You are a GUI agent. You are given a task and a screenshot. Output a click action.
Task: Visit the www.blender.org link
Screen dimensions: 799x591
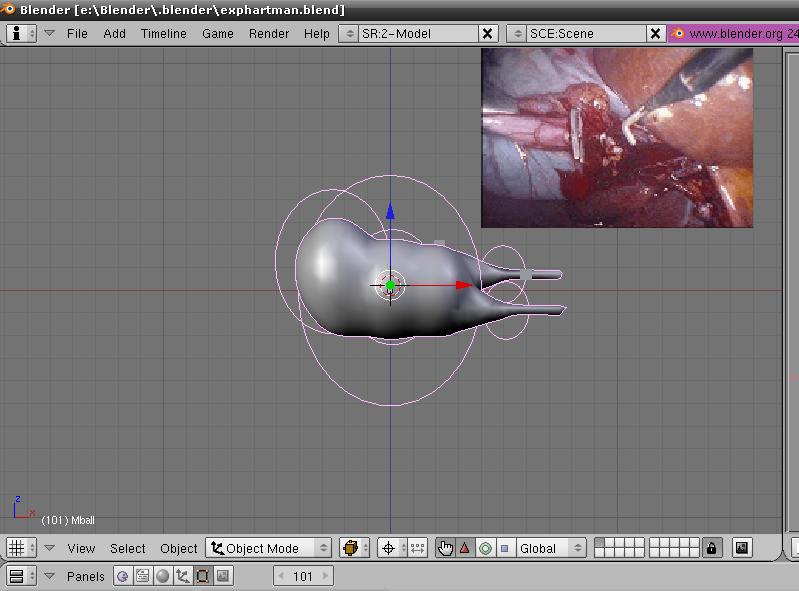(x=735, y=34)
